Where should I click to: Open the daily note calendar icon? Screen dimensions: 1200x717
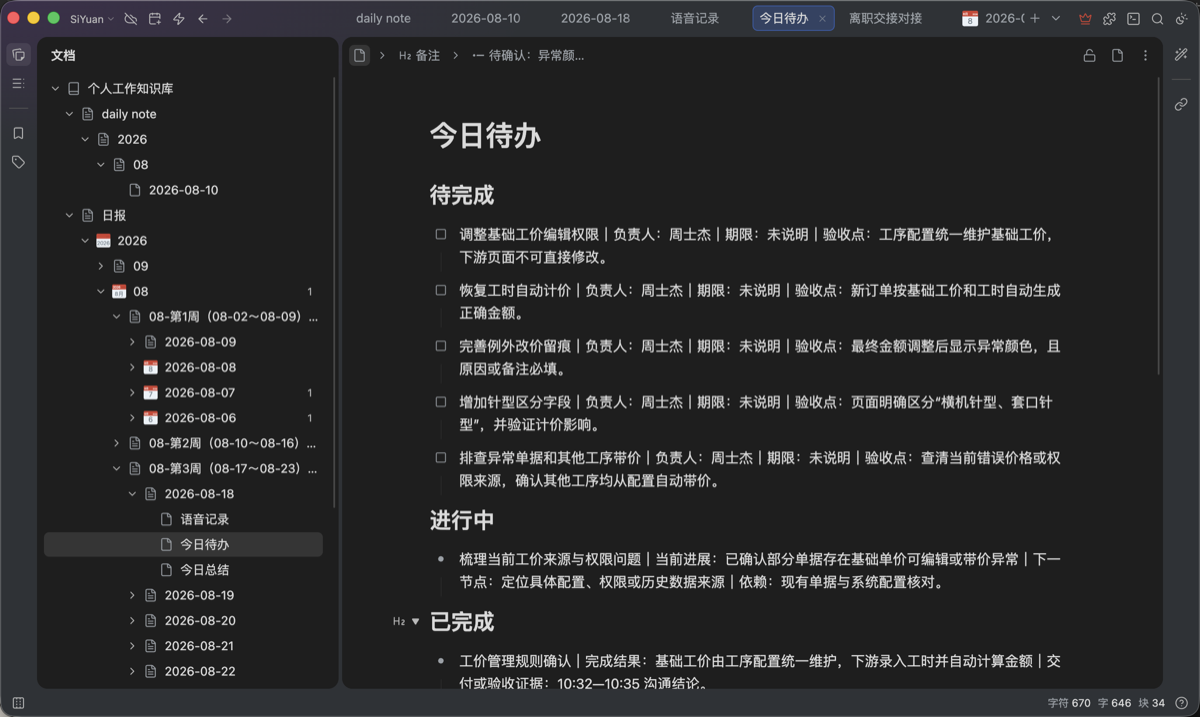coord(155,19)
